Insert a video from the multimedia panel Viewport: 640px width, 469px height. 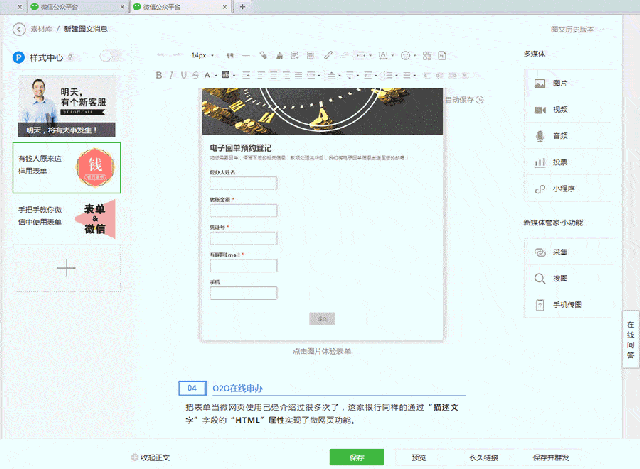[x=566, y=109]
